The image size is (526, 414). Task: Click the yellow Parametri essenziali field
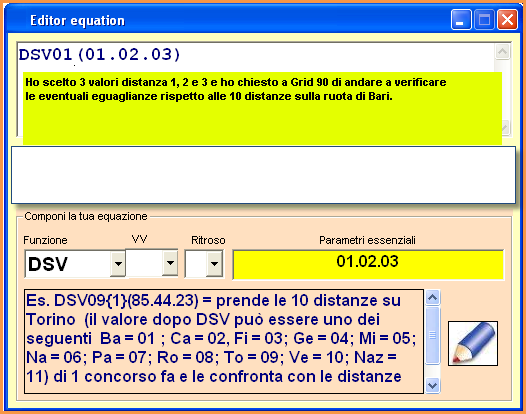point(368,264)
